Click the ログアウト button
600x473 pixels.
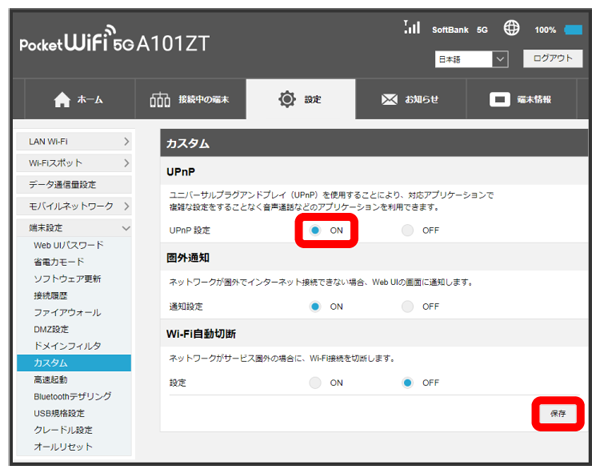pos(552,59)
